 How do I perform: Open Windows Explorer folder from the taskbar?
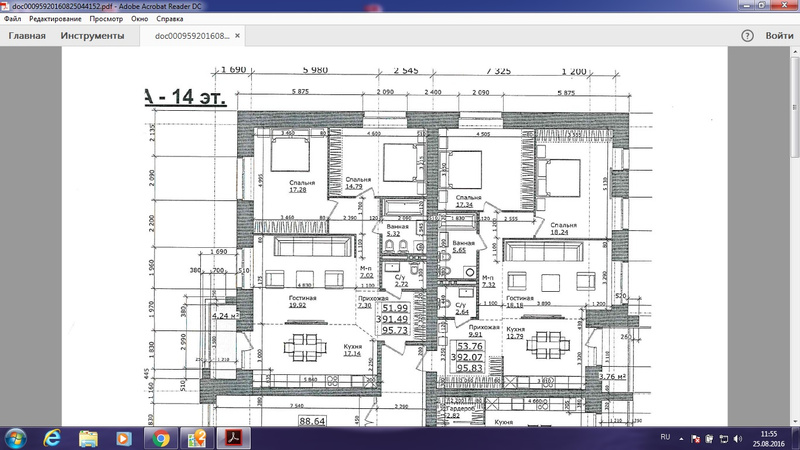coord(88,439)
